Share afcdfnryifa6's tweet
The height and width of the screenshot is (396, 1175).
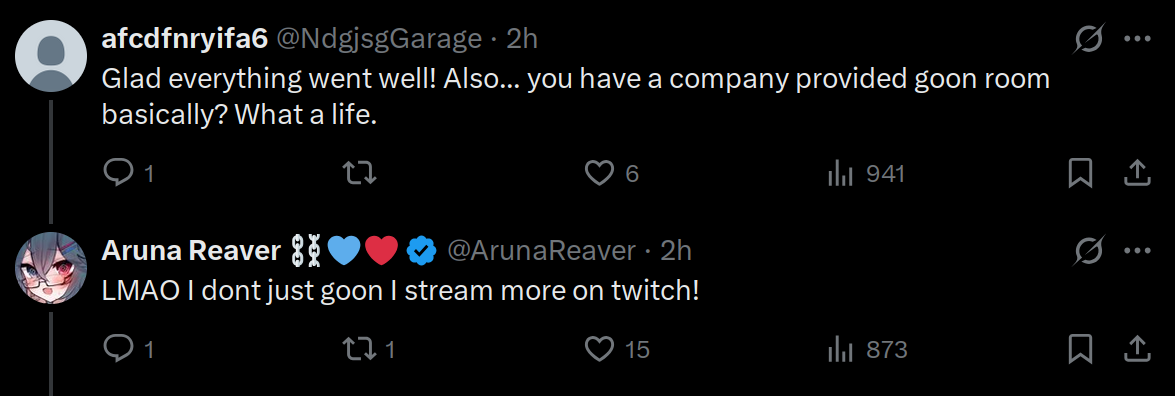(1137, 174)
